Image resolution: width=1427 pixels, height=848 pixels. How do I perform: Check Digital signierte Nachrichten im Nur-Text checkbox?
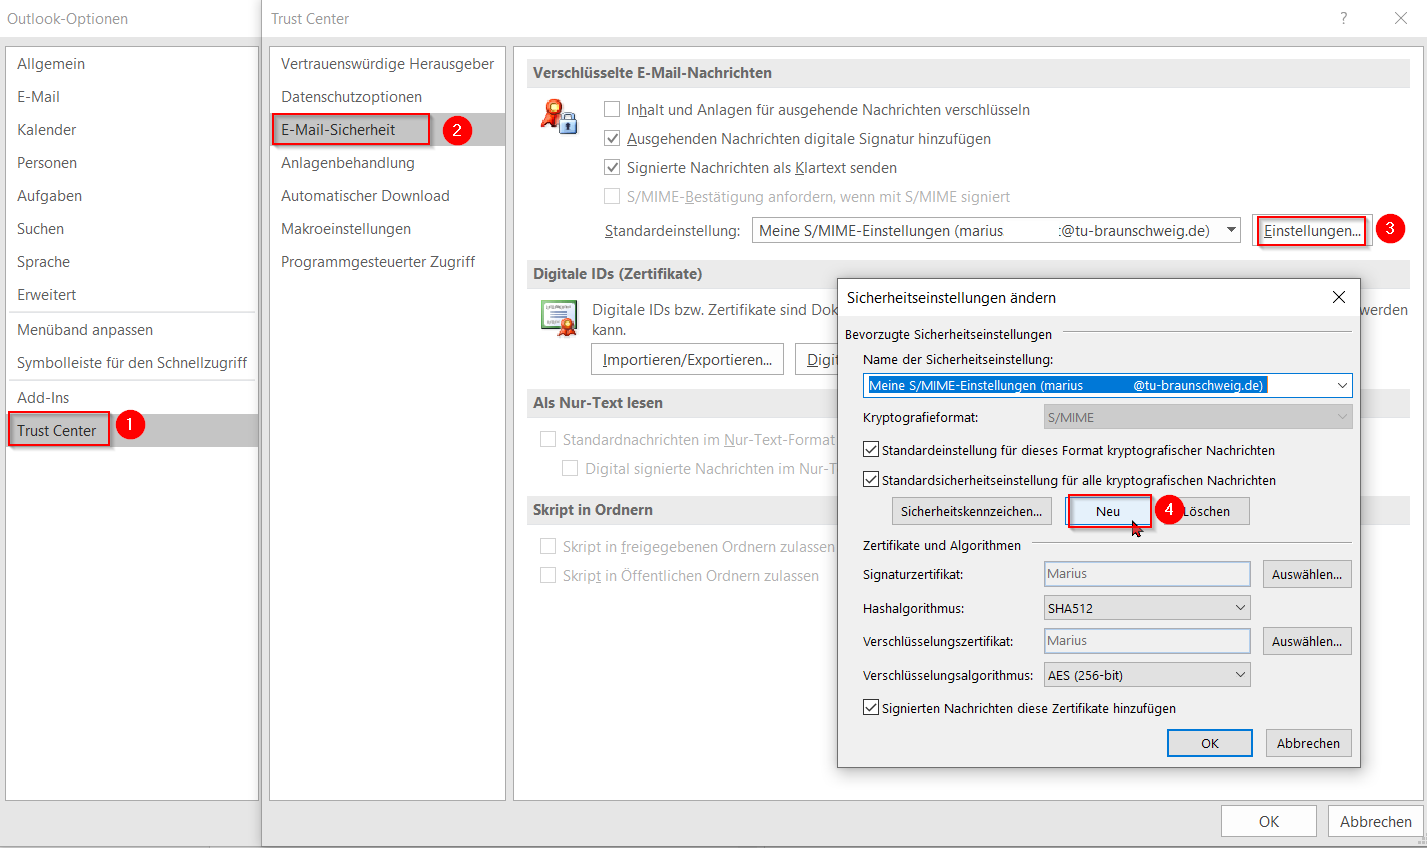[x=570, y=468]
